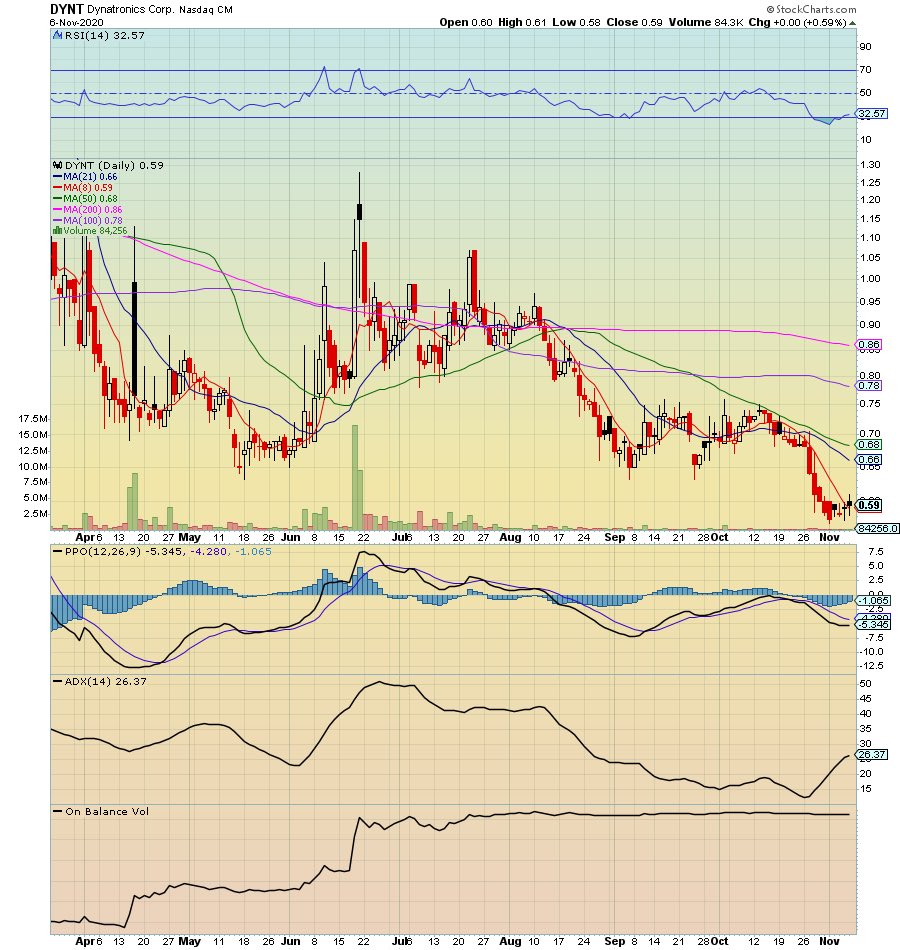The width and height of the screenshot is (900, 950).
Task: Click the RSI indicator icon beside RSI(14)
Action: click(58, 36)
